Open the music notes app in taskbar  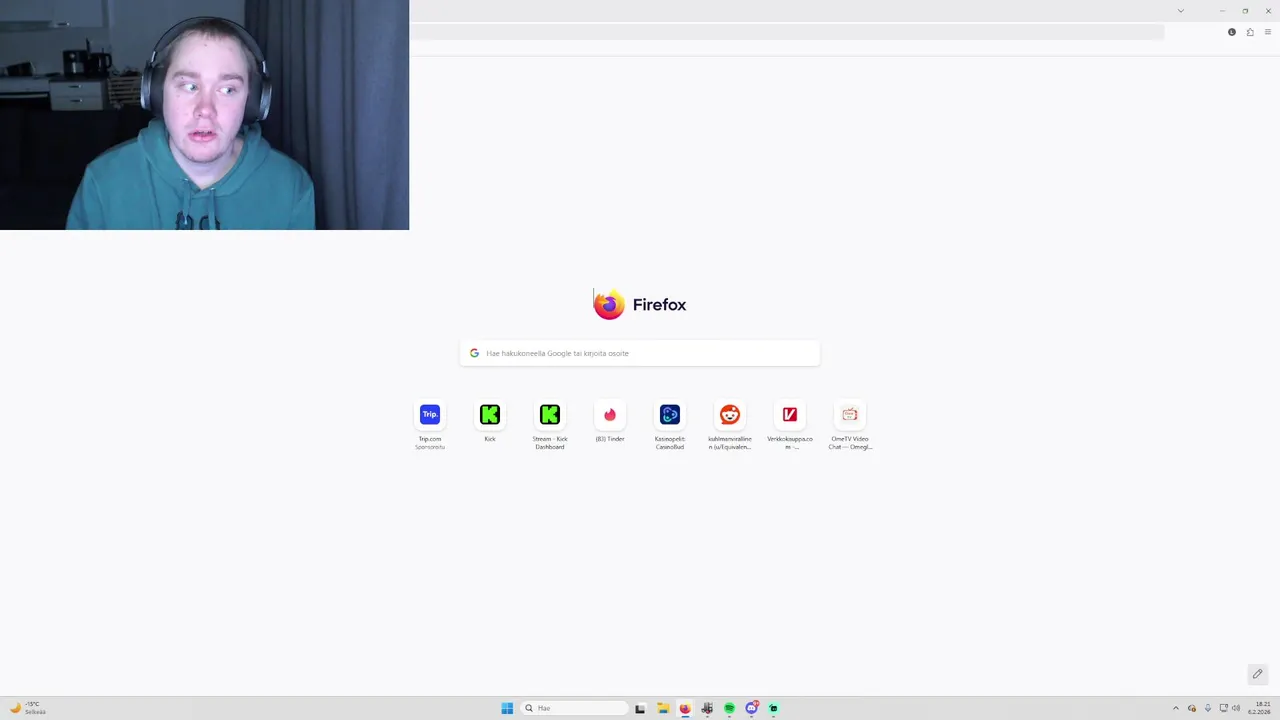point(707,708)
